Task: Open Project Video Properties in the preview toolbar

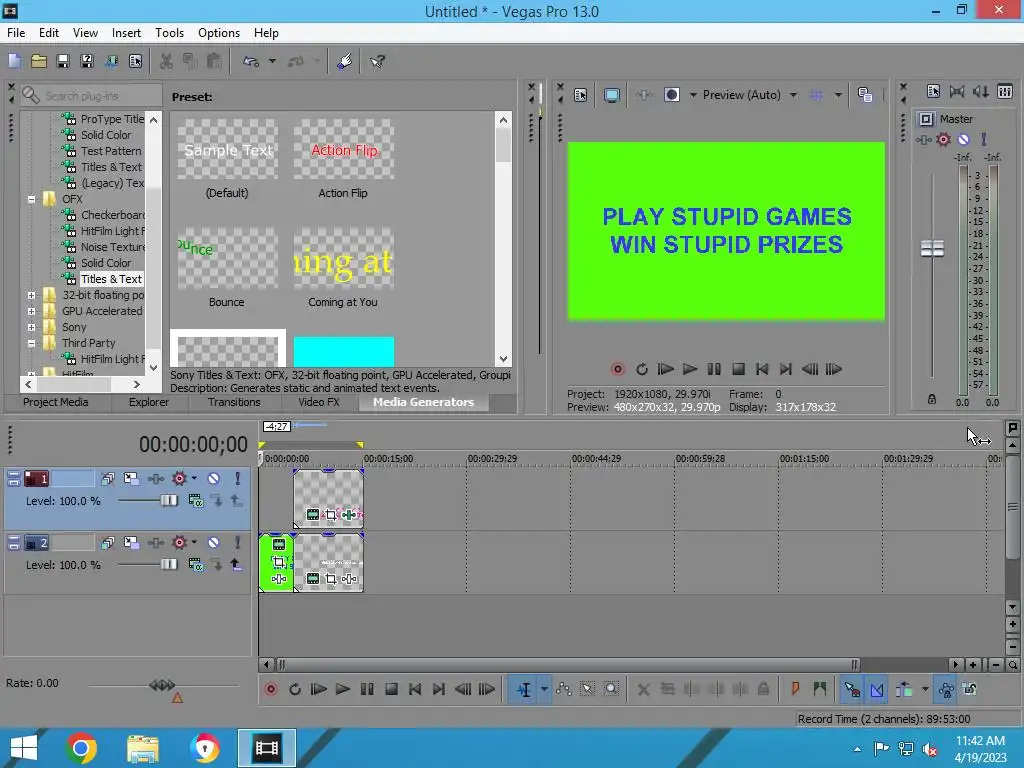Action: [x=581, y=95]
